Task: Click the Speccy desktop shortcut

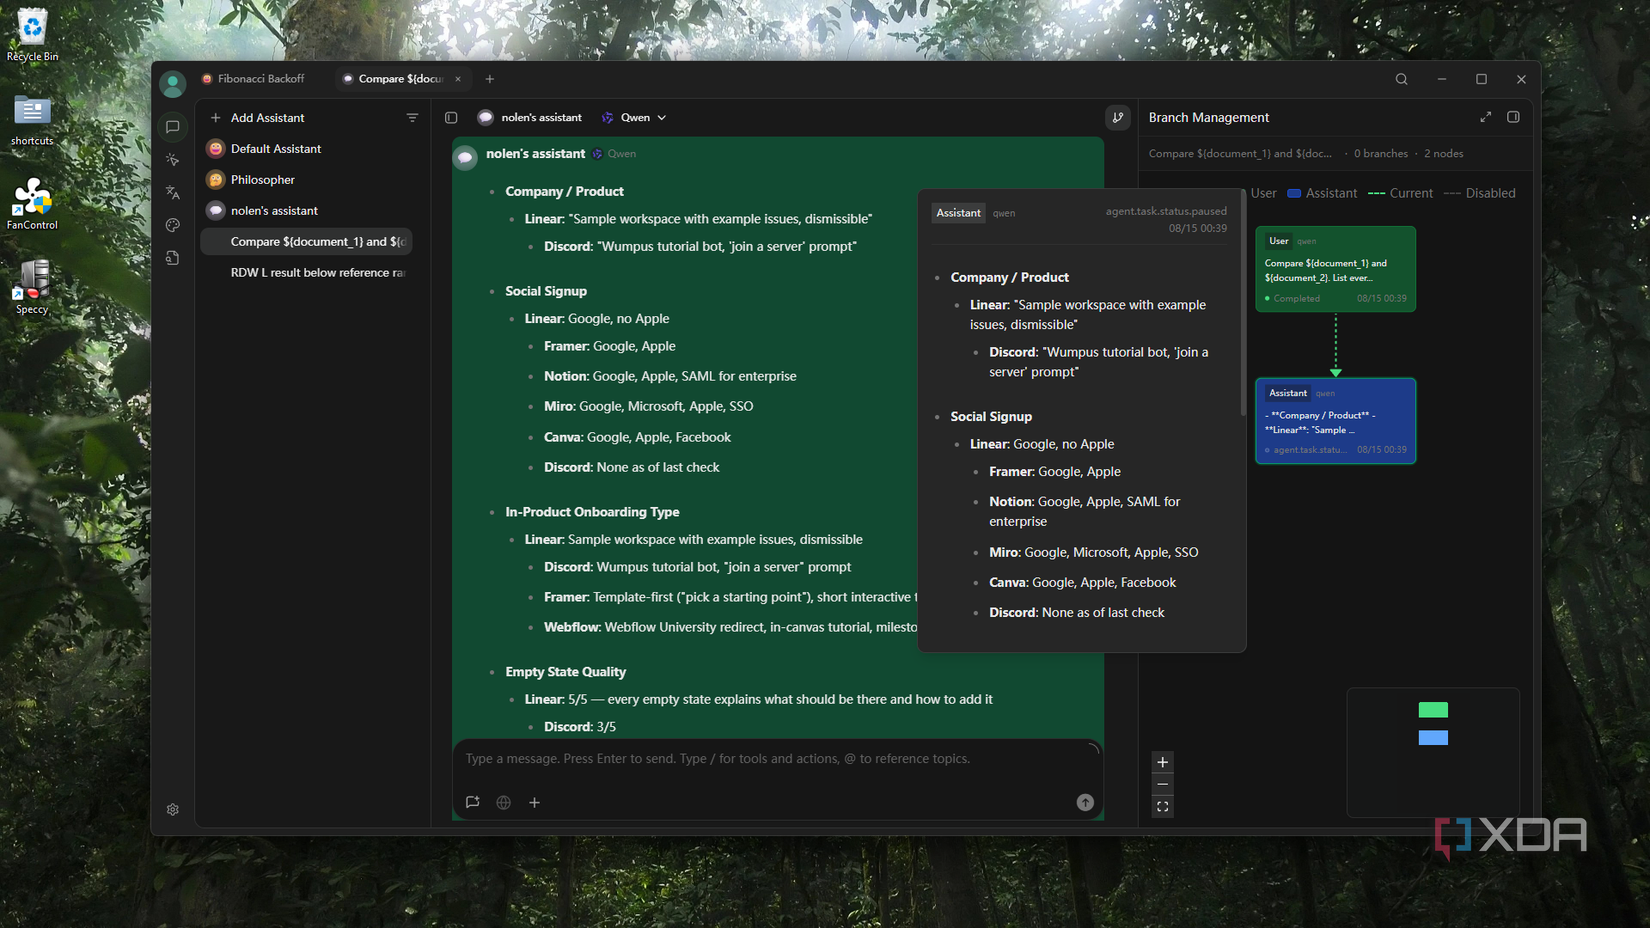Action: point(32,288)
